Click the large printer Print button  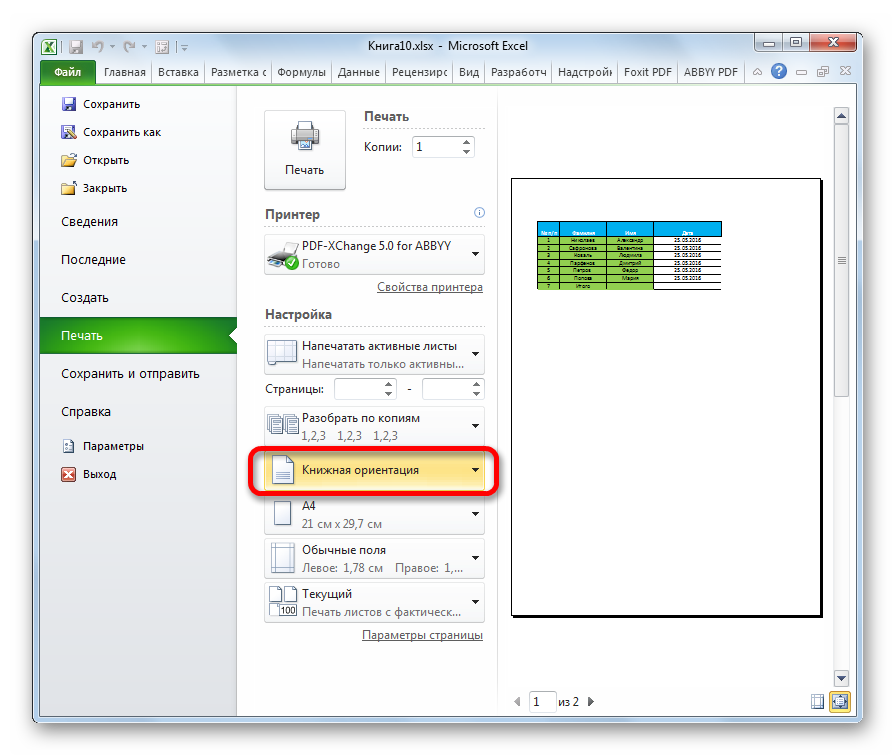(304, 149)
